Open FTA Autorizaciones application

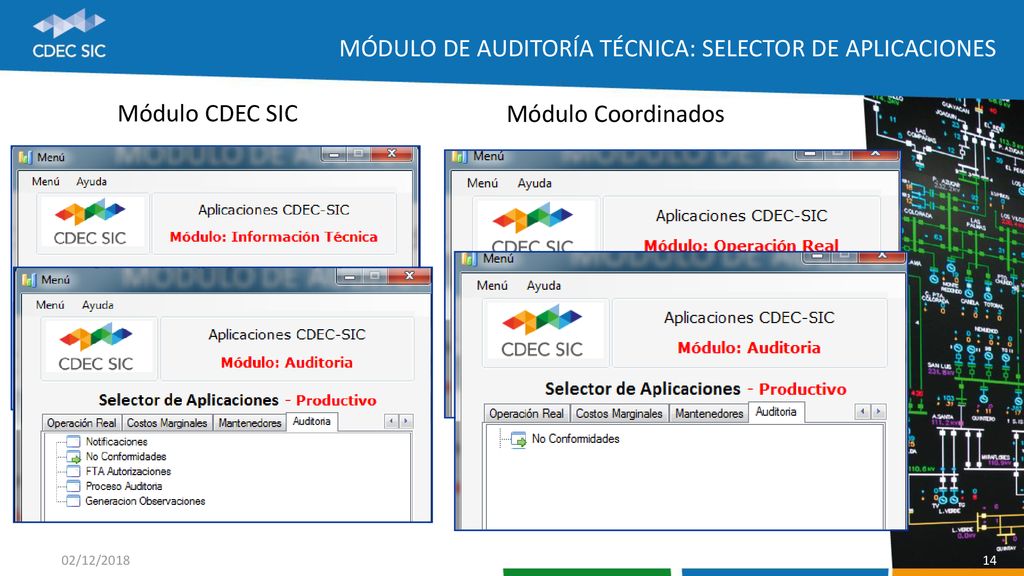click(128, 472)
